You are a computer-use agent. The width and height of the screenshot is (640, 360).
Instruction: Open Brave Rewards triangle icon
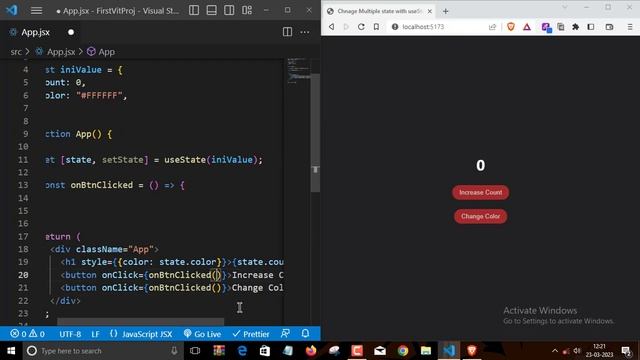click(x=527, y=27)
